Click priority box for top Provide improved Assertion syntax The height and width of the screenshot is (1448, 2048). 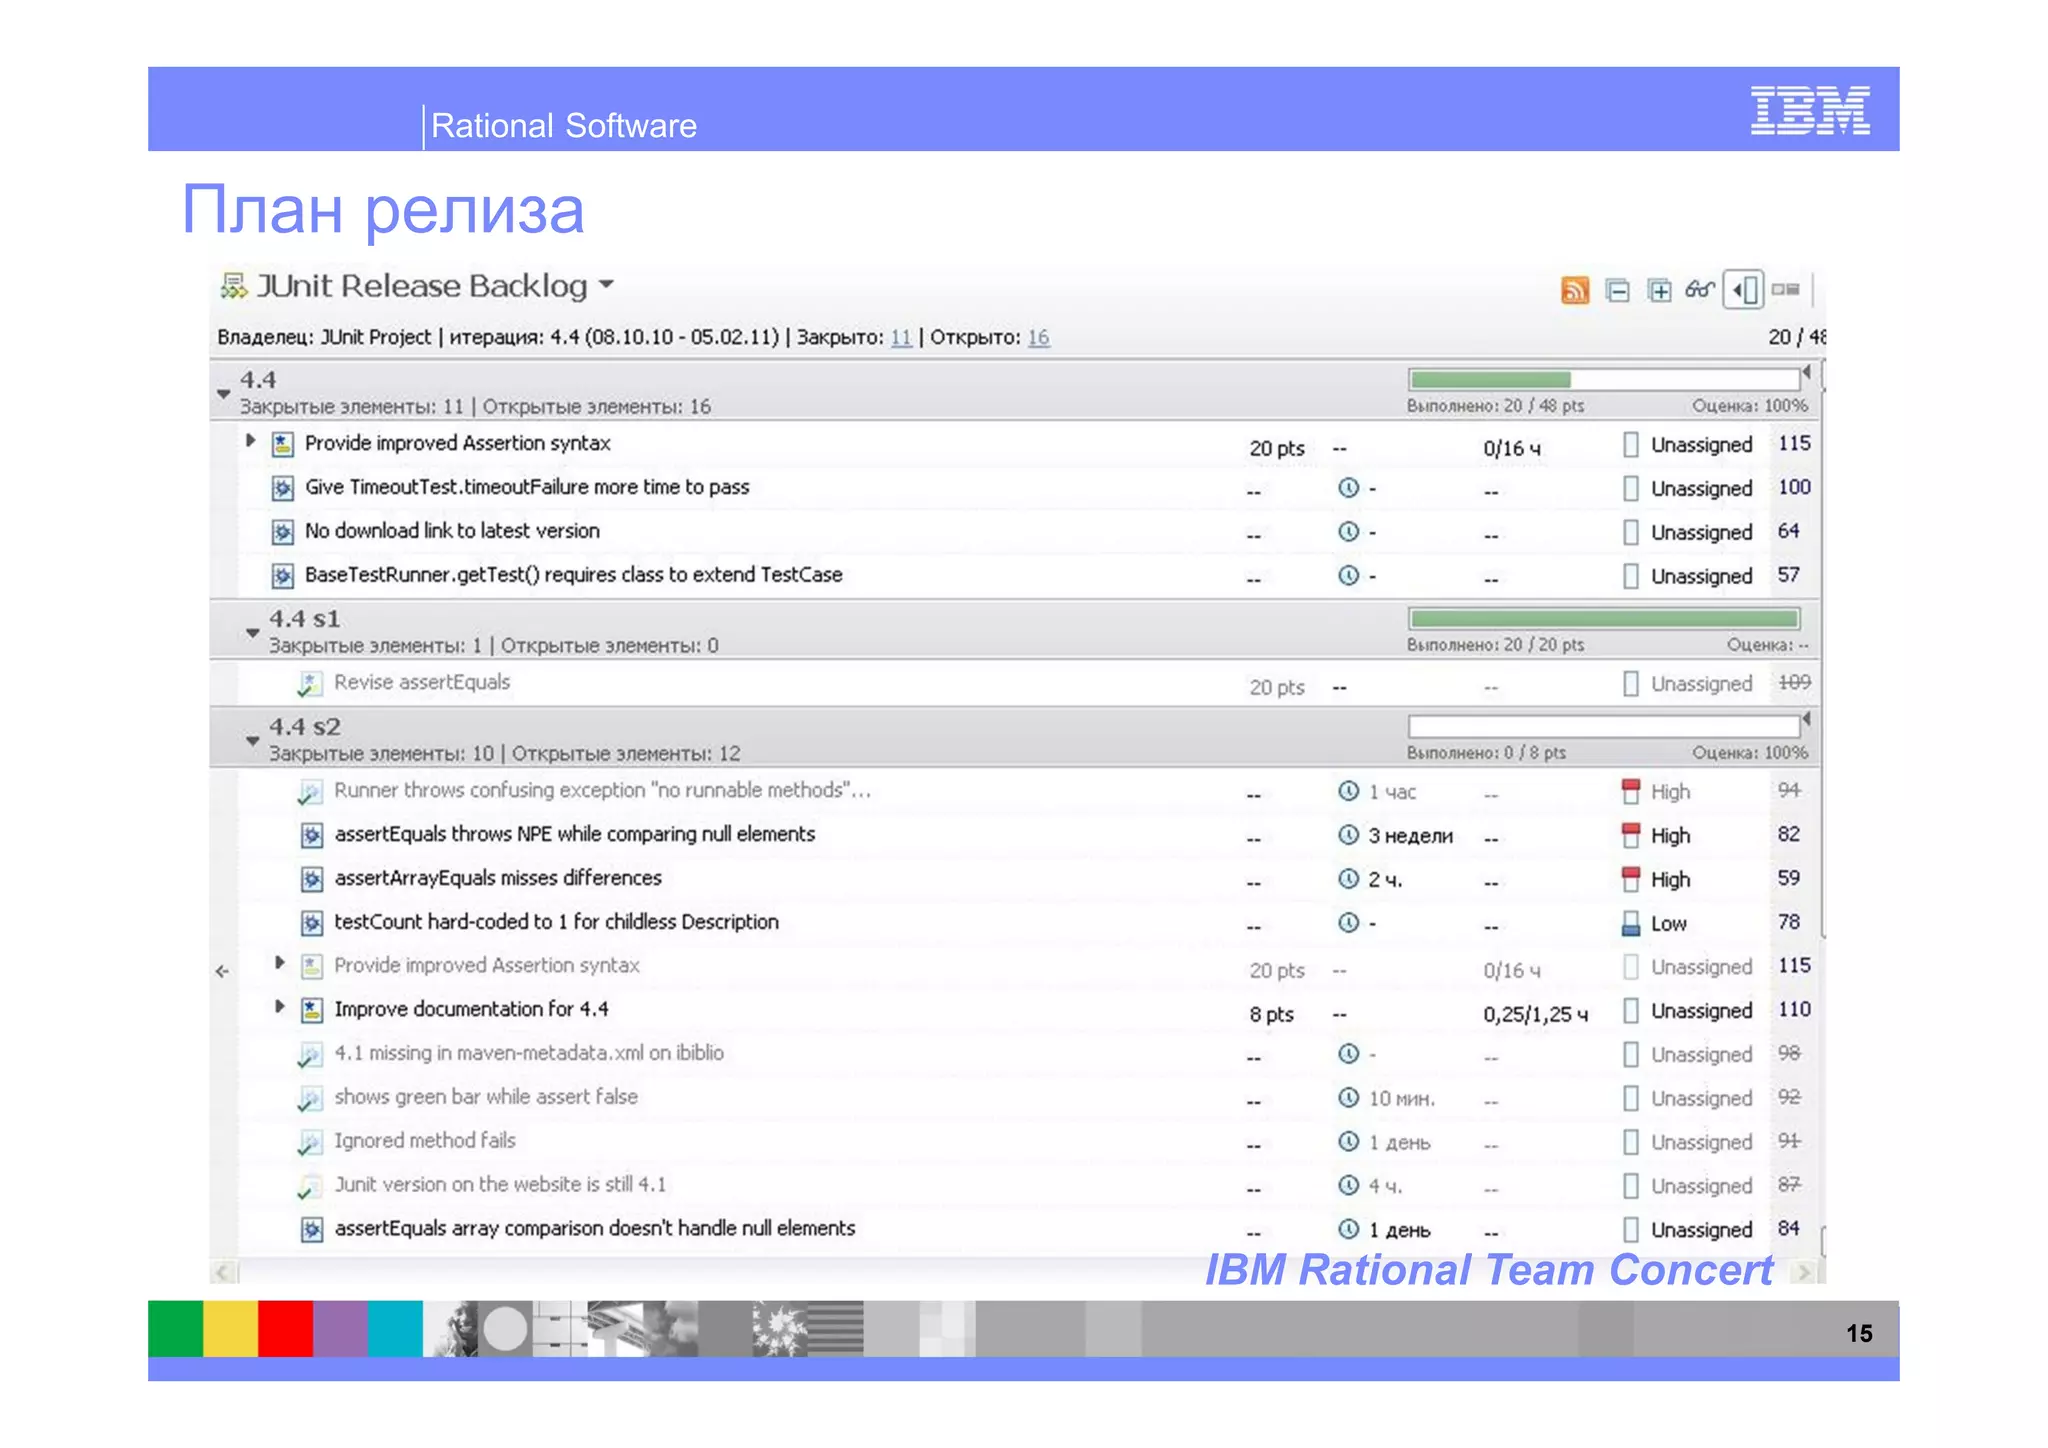tap(1631, 445)
